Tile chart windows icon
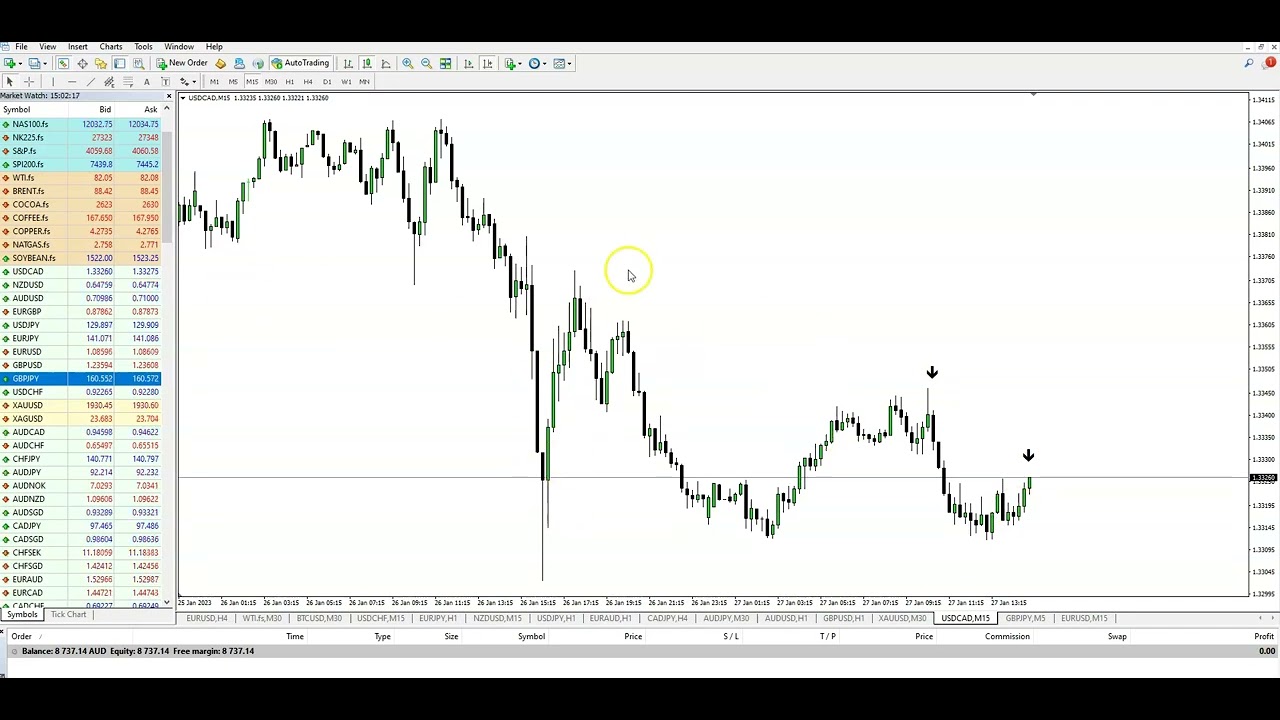The height and width of the screenshot is (720, 1280). [x=445, y=63]
